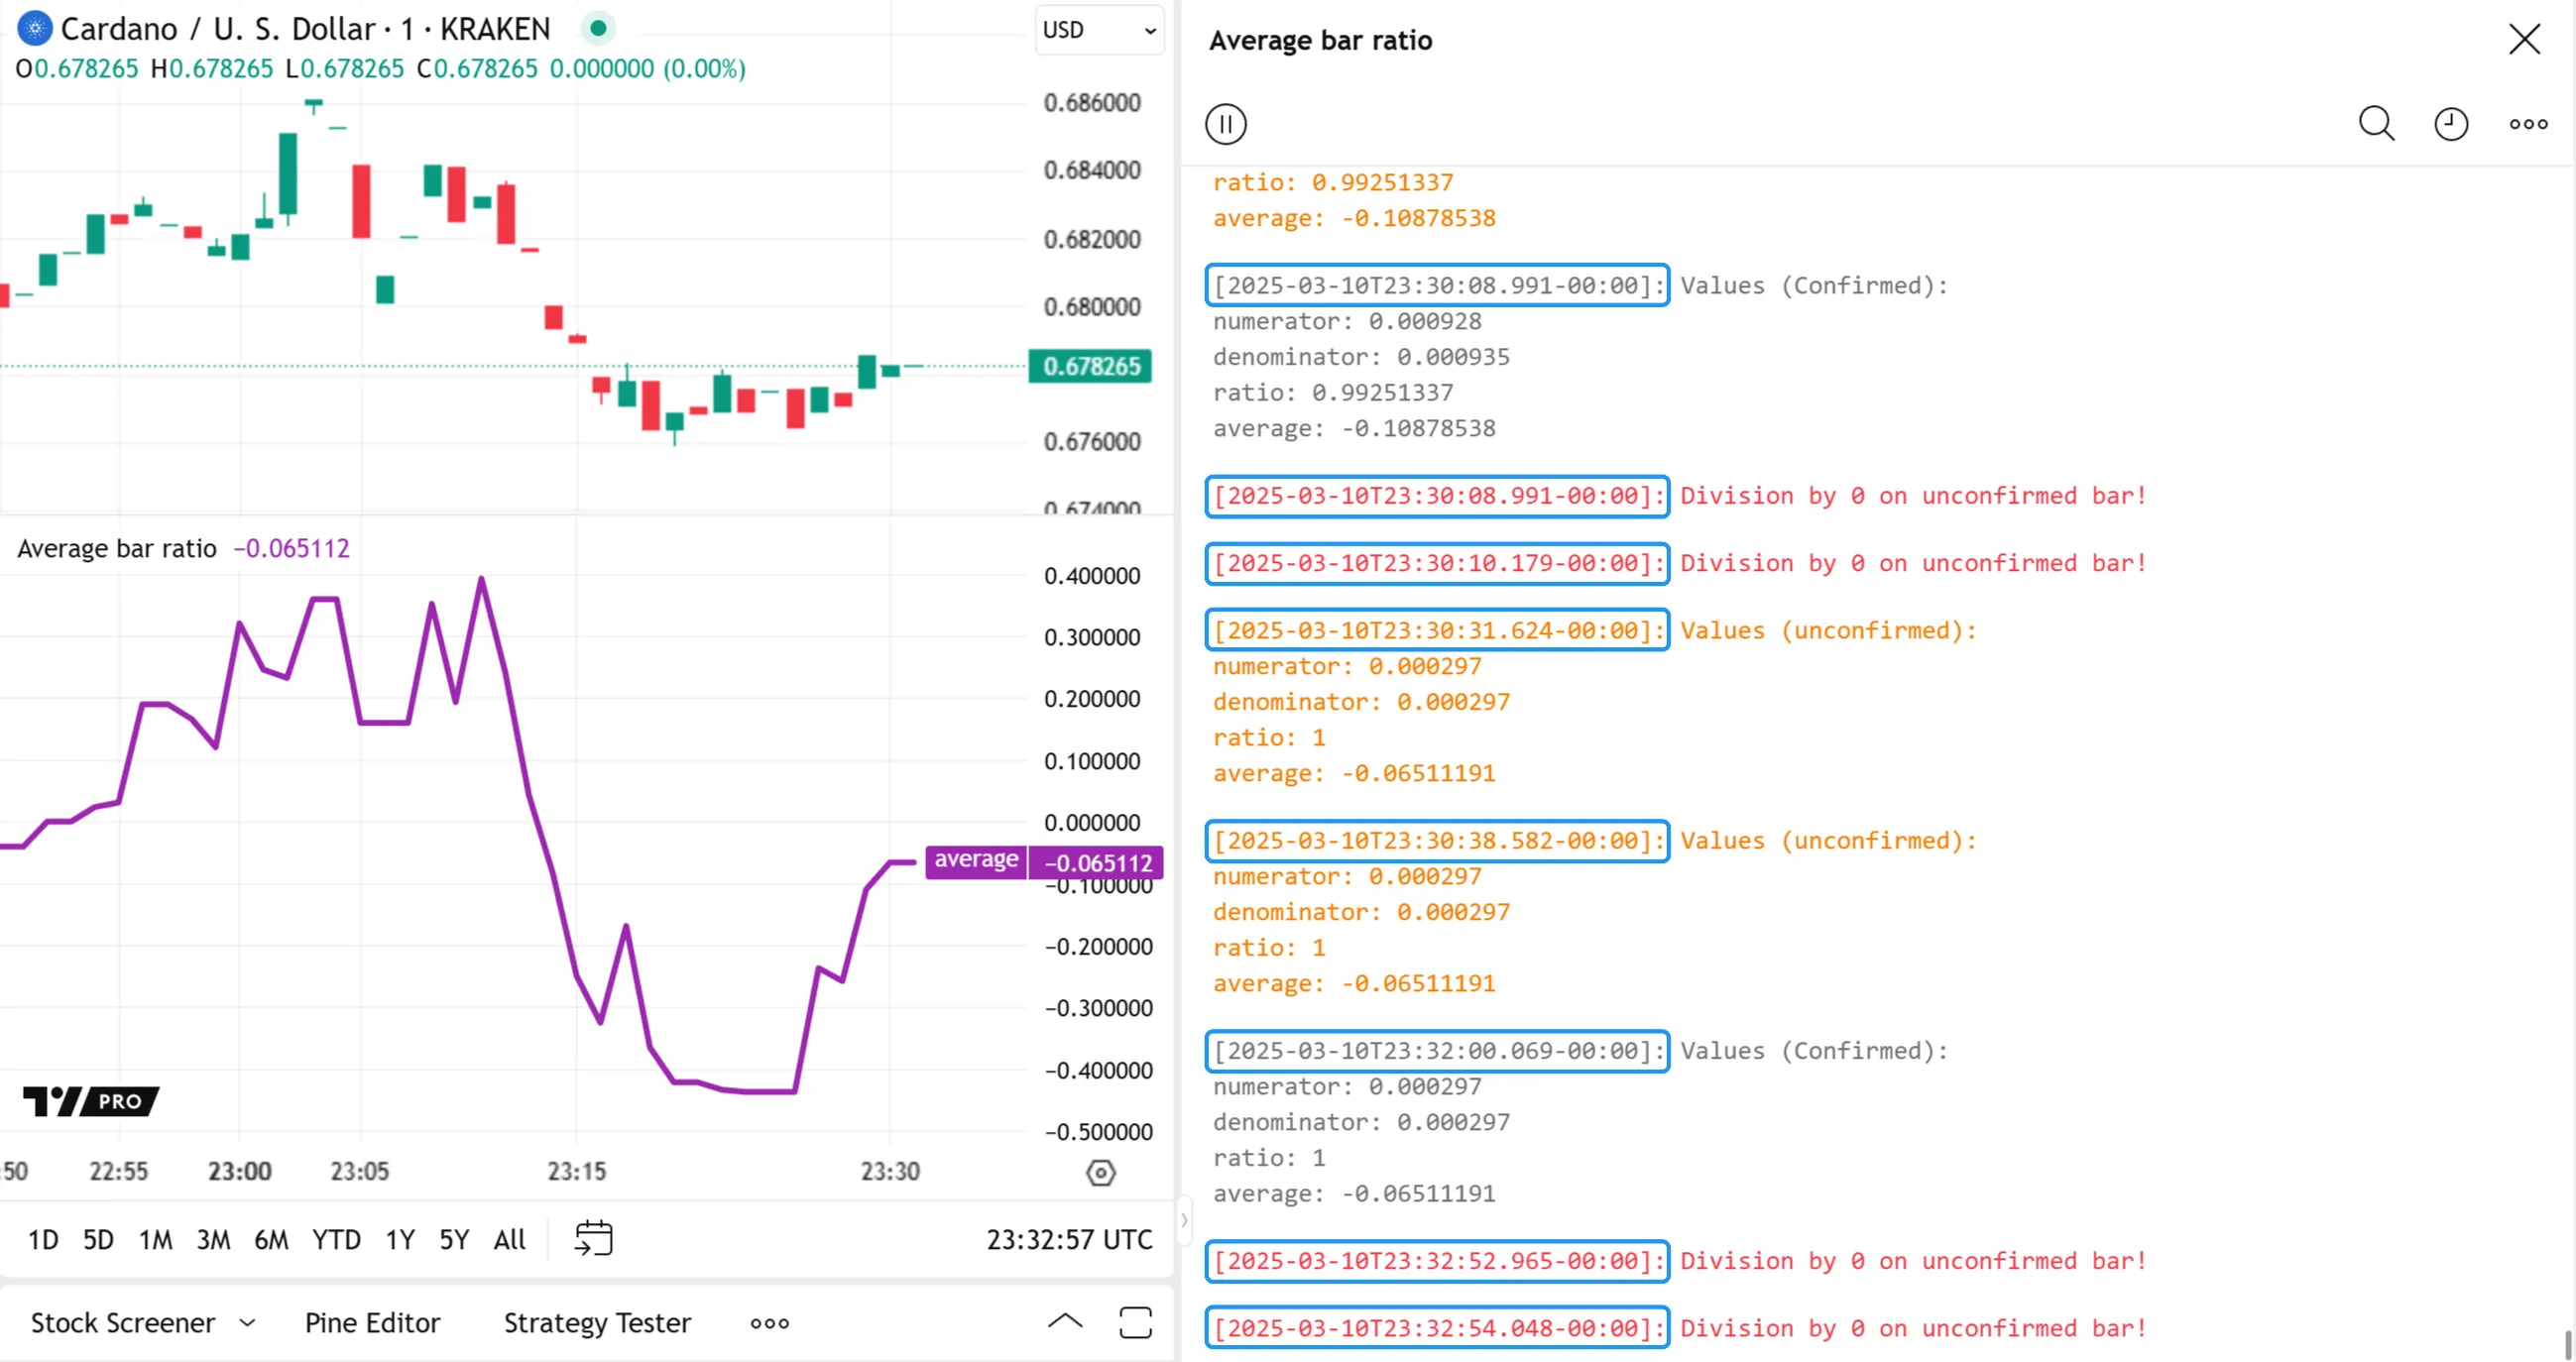Screen dimensions: 2576x1362
Task: Select the 1D time range
Action: point(43,1240)
